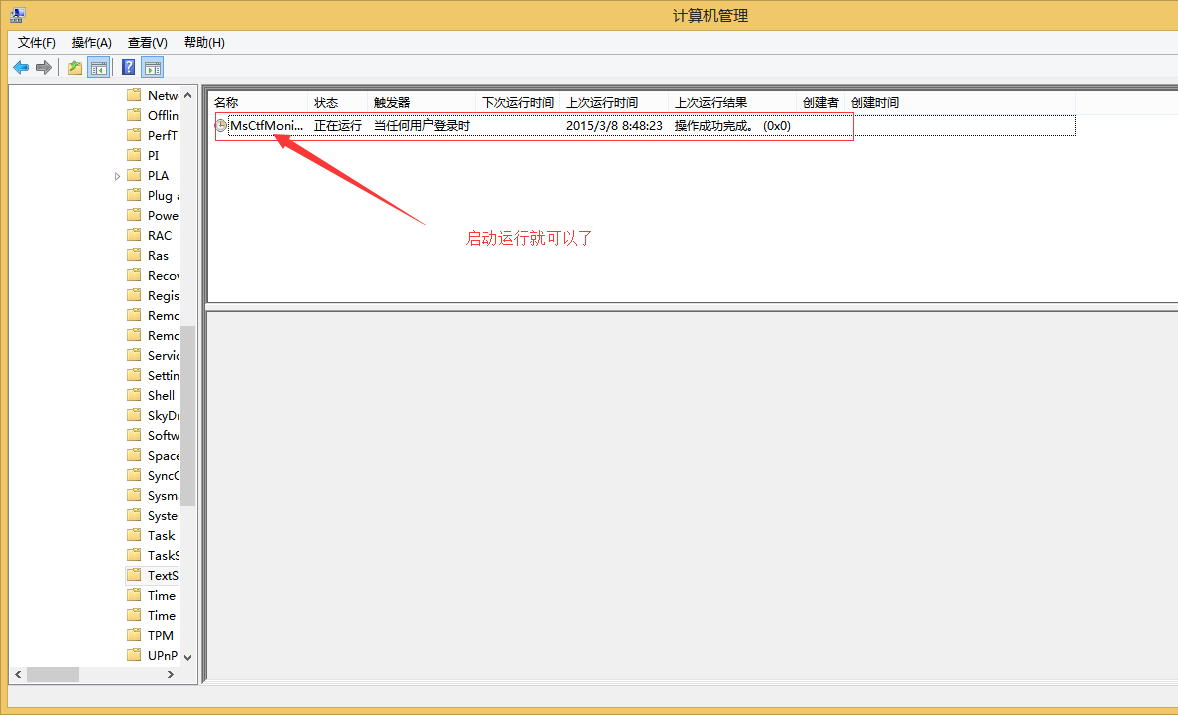Sort by the 上次运行时间 column header
This screenshot has width=1178, height=715.
[614, 102]
